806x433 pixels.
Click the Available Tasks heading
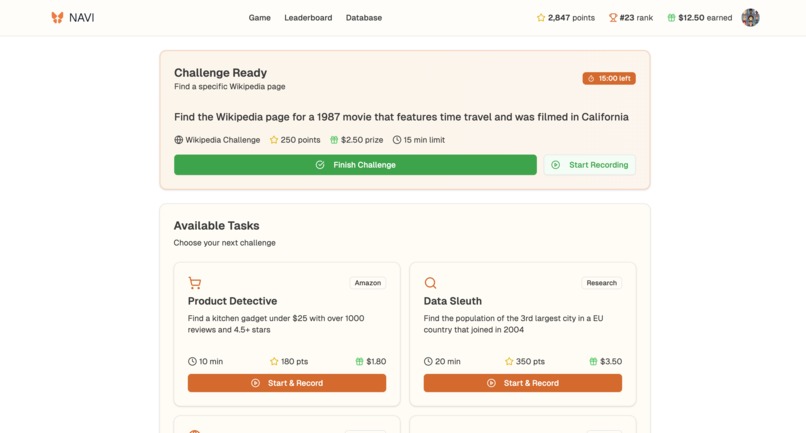(216, 226)
